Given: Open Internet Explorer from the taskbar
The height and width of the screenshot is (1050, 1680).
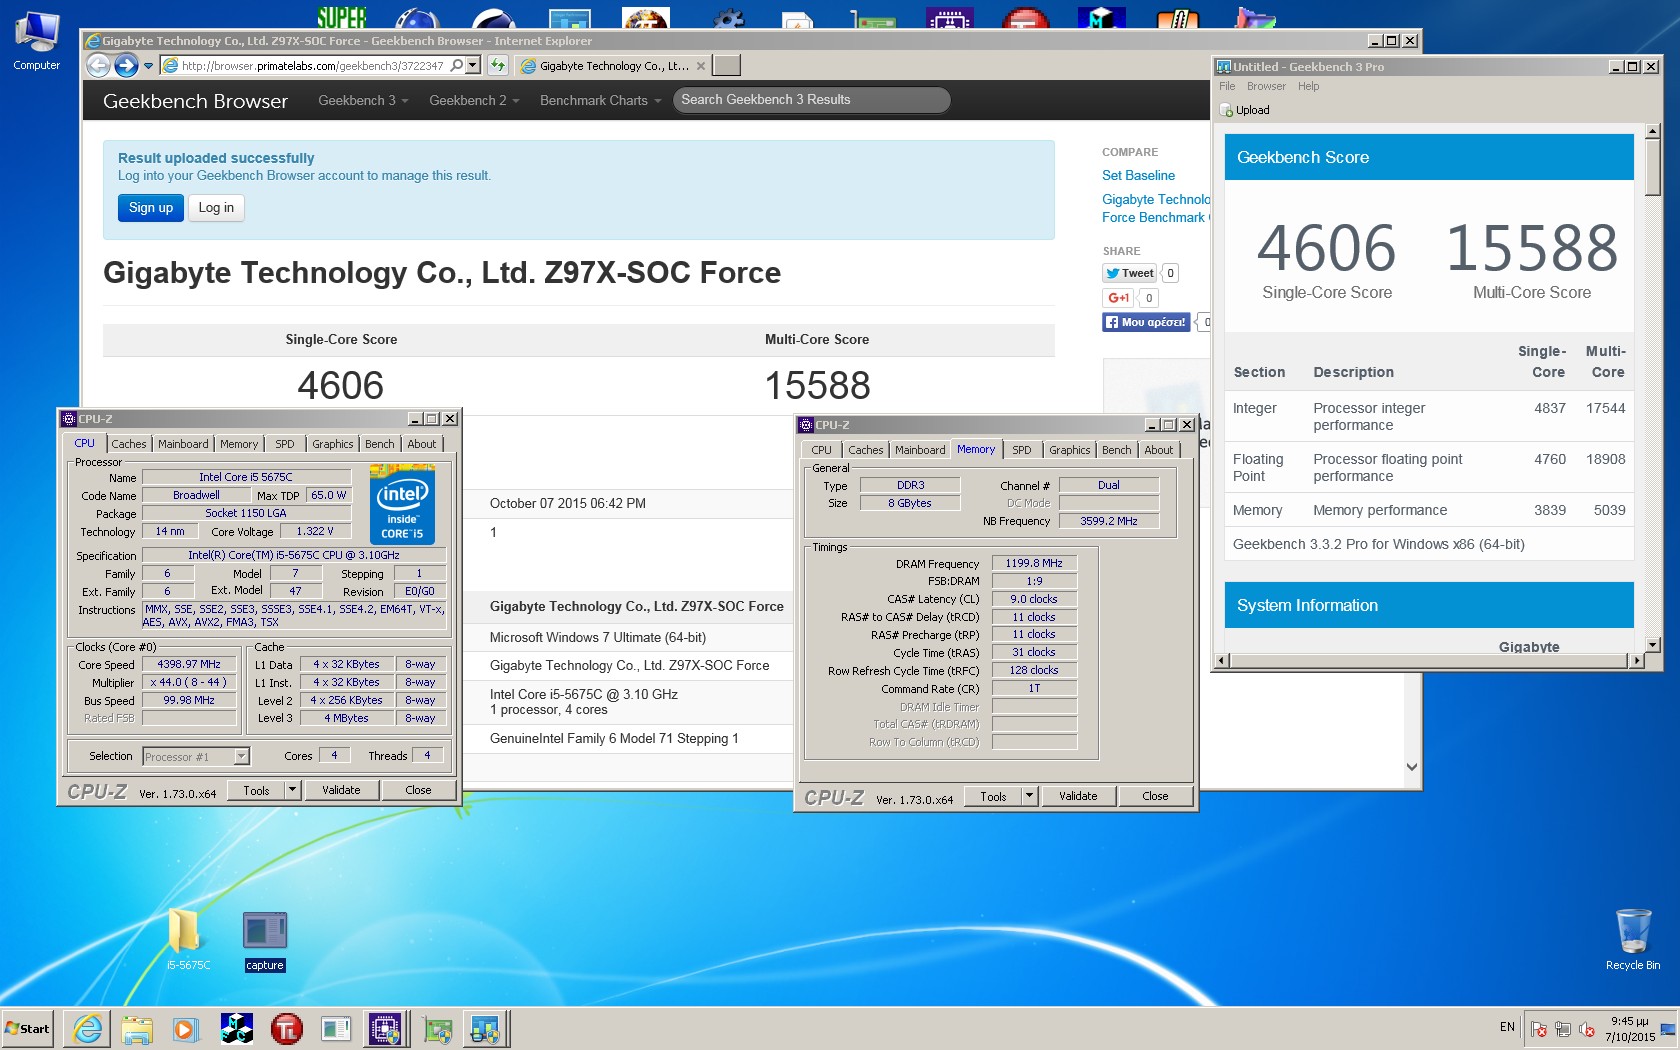Looking at the screenshot, I should [x=88, y=1028].
